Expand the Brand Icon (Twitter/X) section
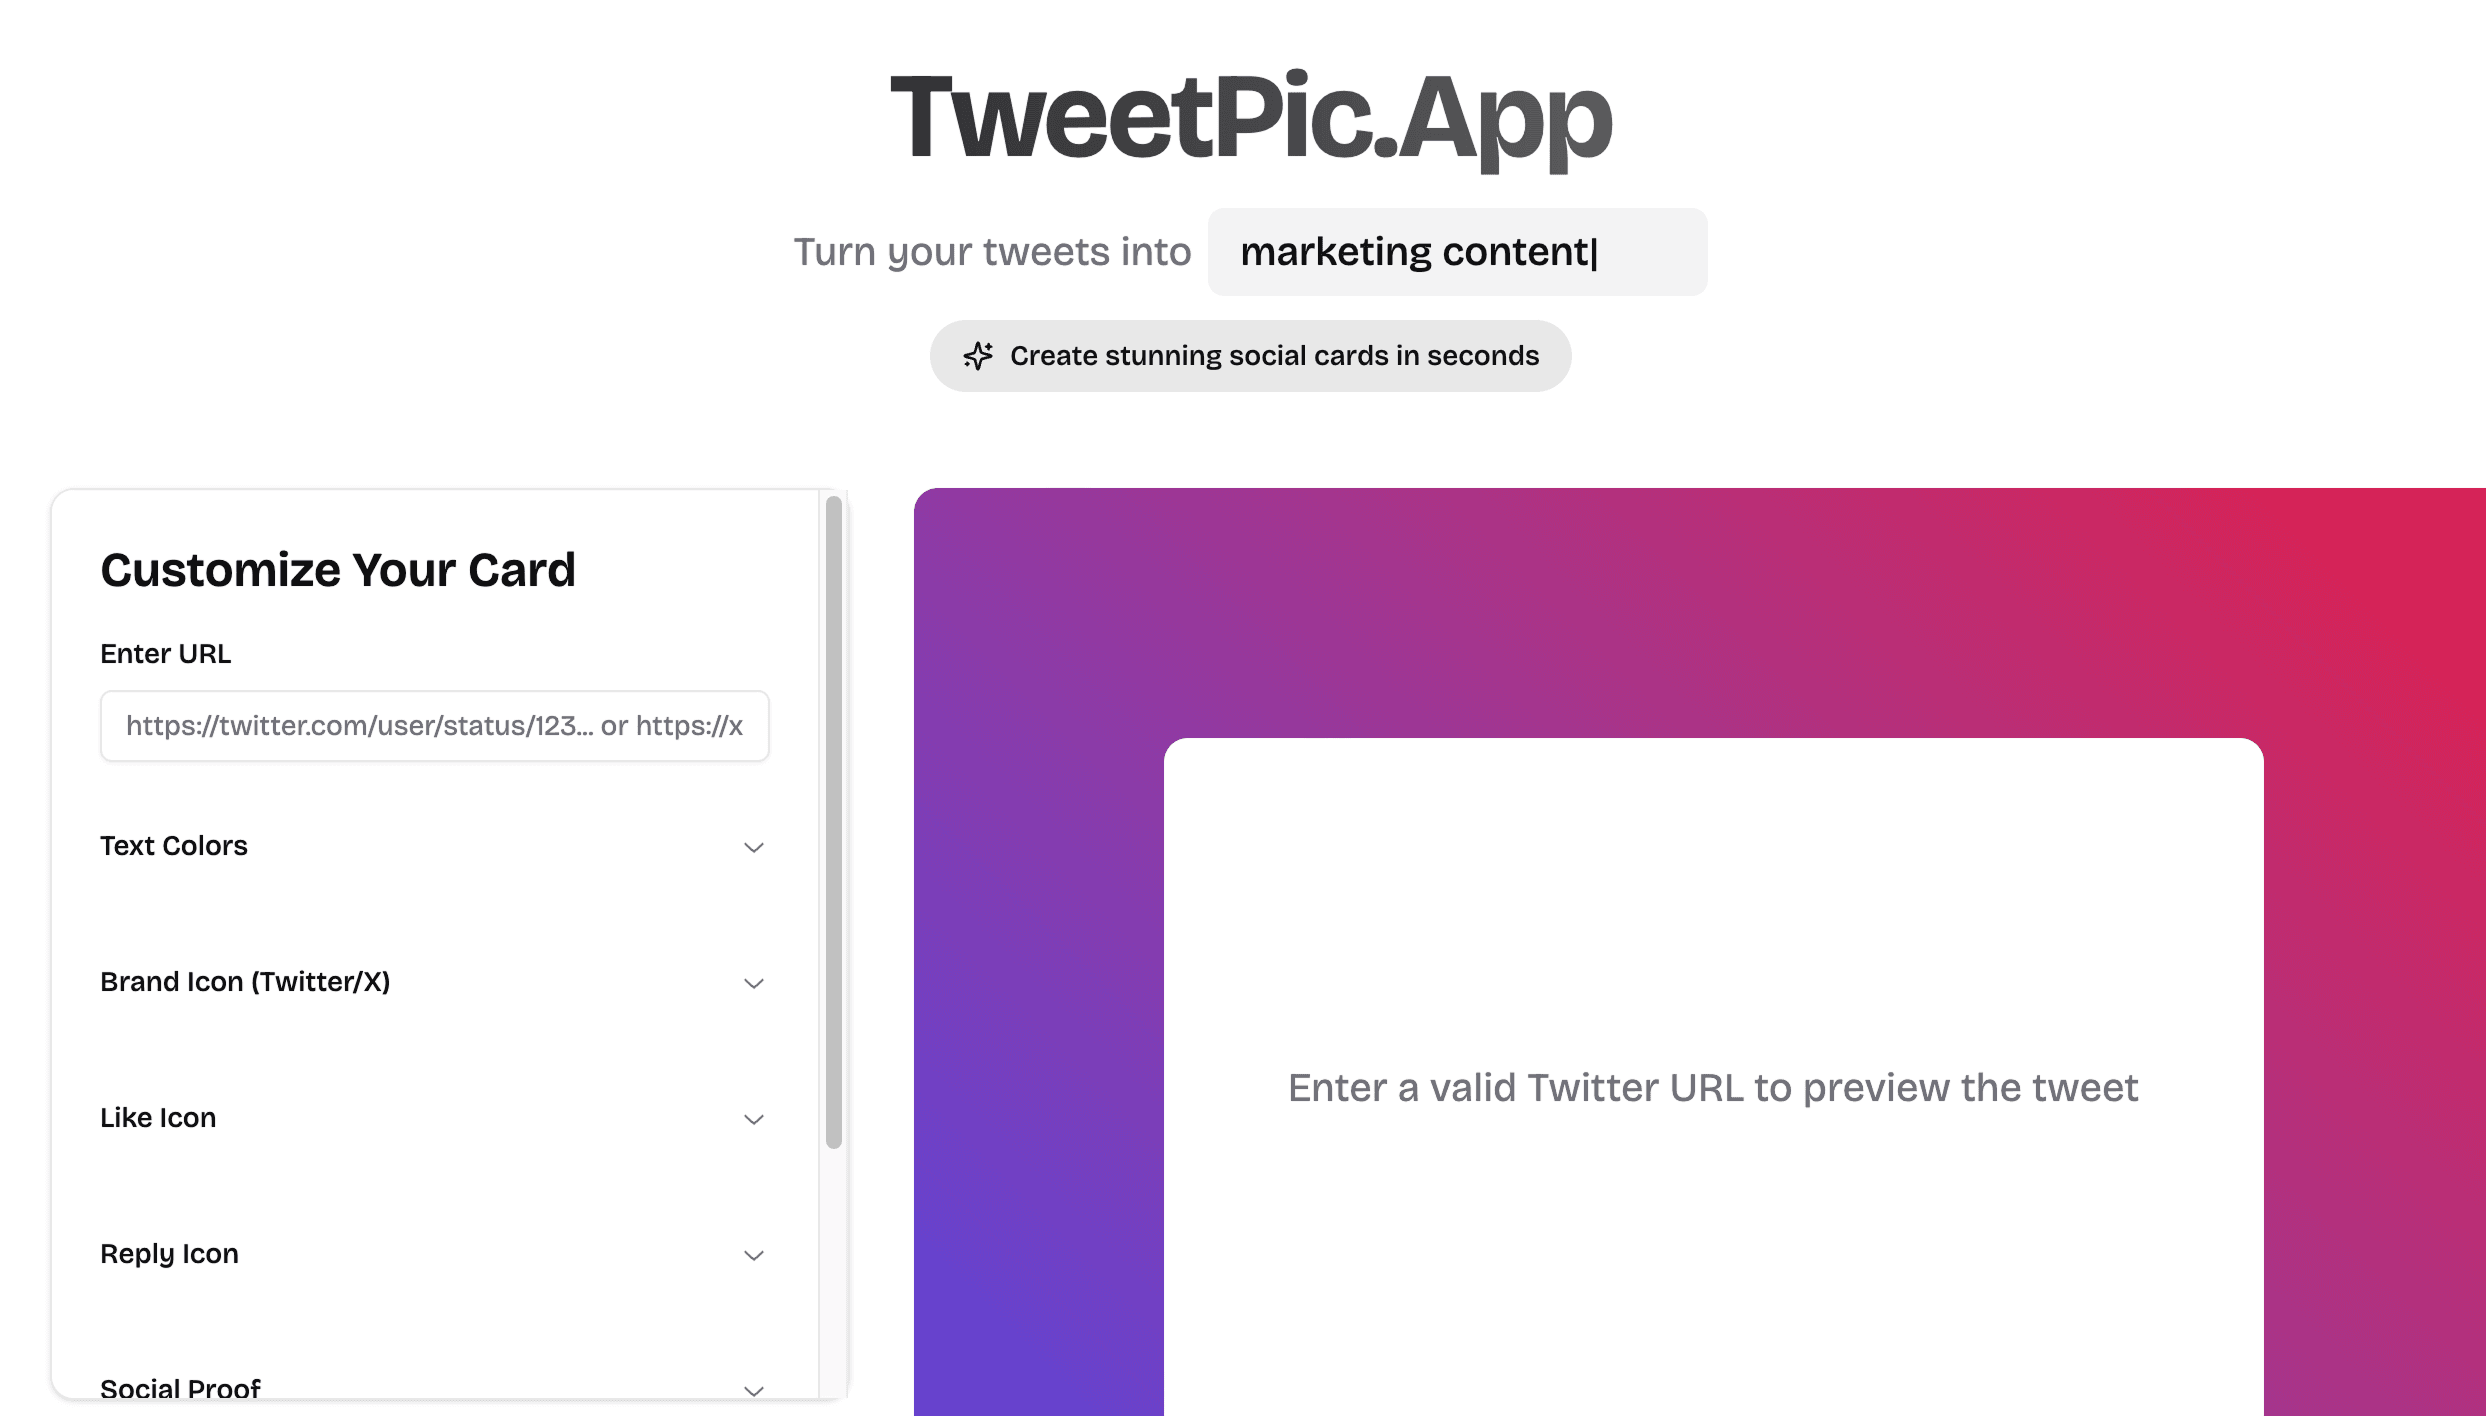 (x=434, y=982)
